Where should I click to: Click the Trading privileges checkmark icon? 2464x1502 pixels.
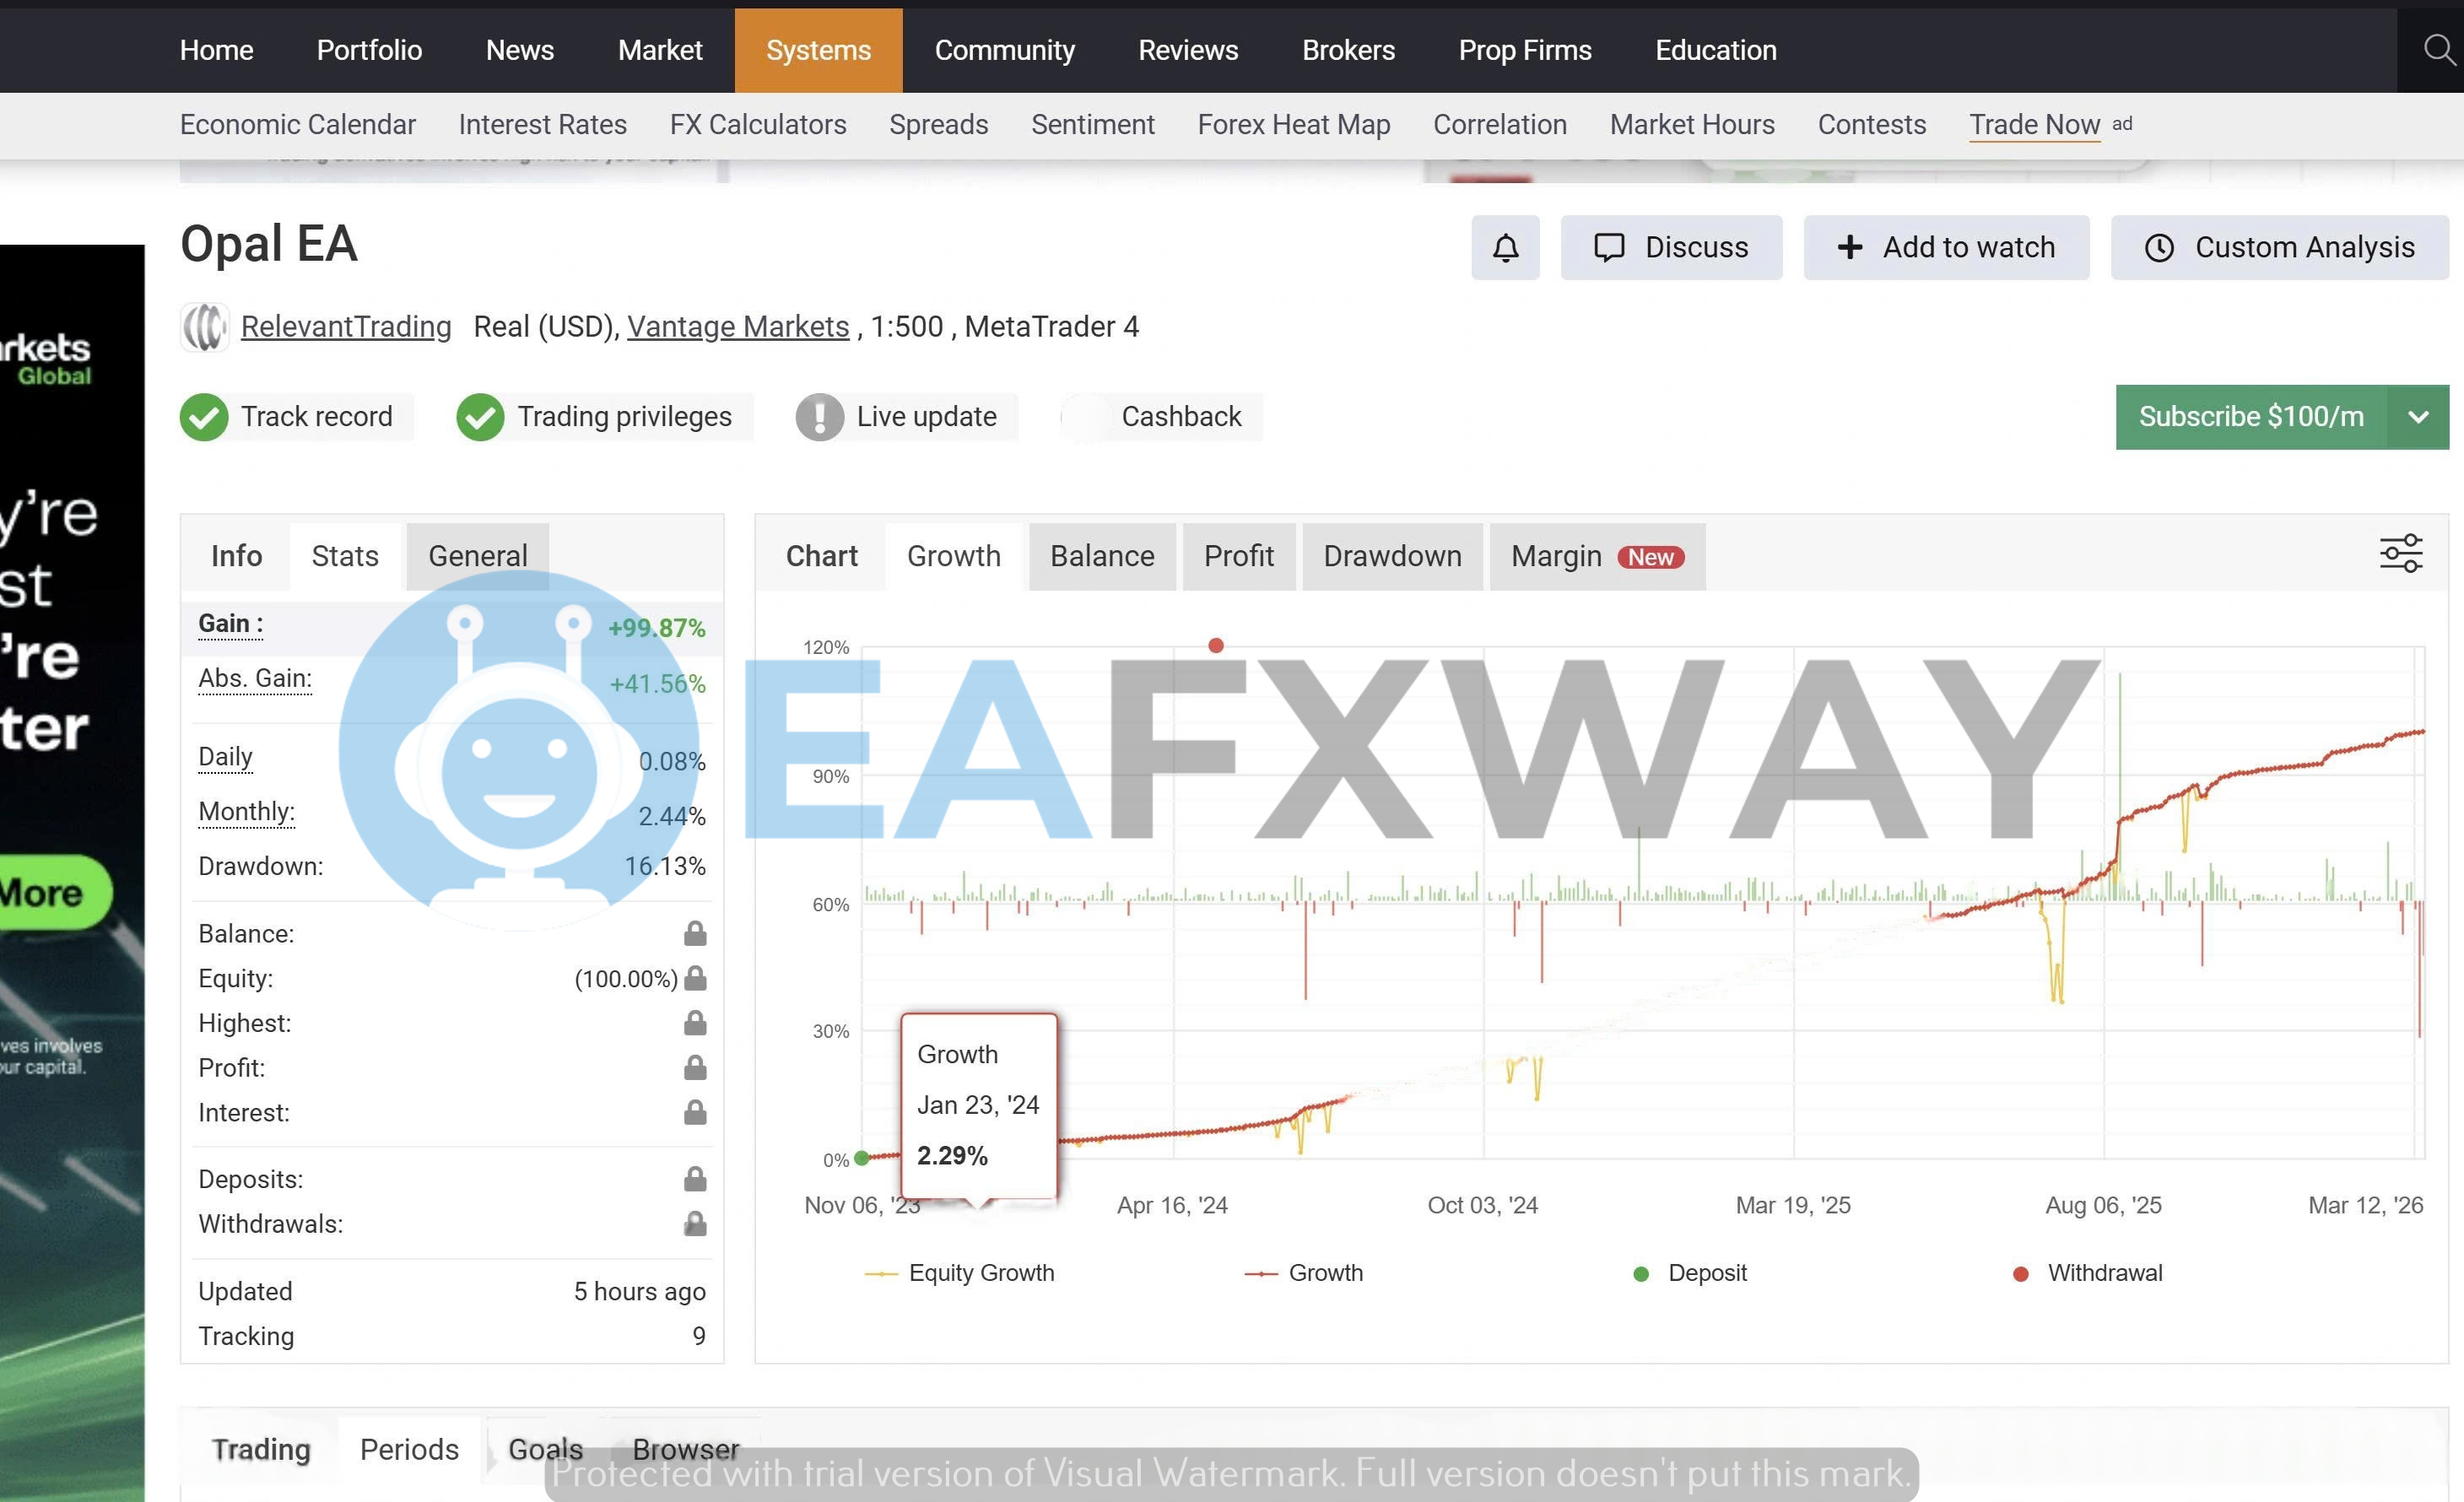(x=480, y=416)
